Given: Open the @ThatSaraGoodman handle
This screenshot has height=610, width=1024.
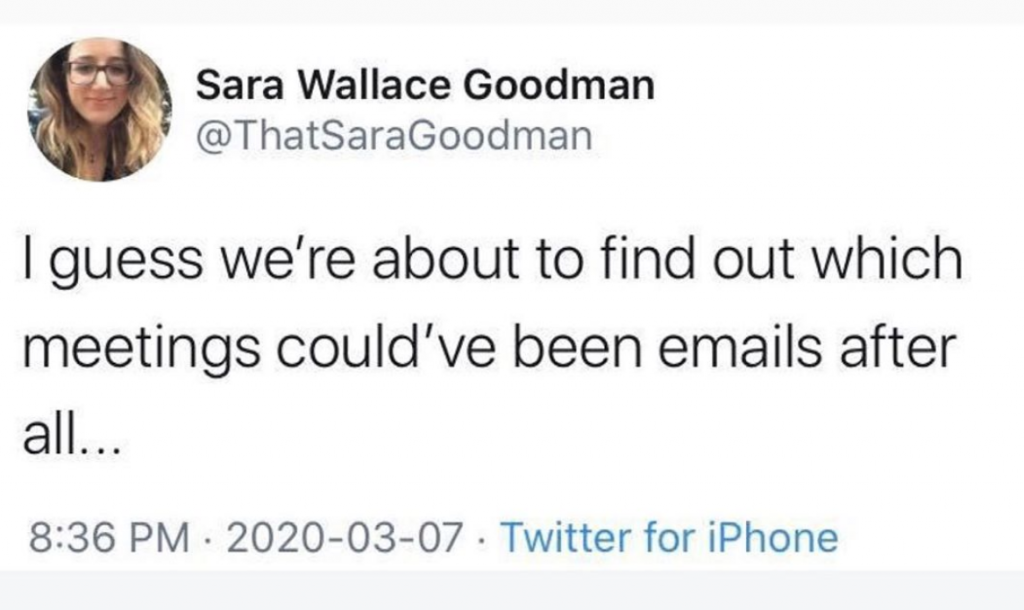Looking at the screenshot, I should tap(394, 136).
